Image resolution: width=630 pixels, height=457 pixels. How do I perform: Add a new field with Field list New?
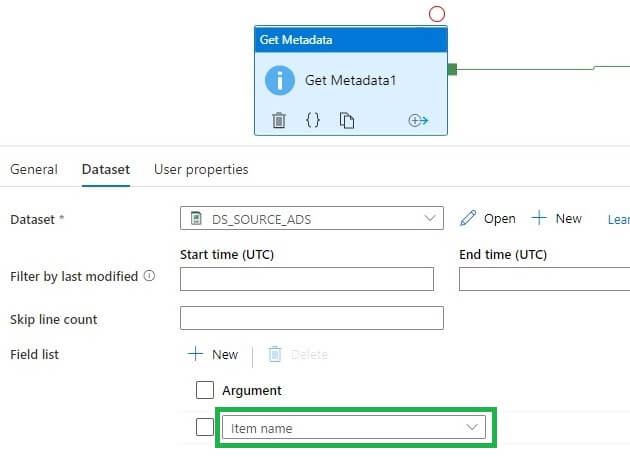coord(213,354)
